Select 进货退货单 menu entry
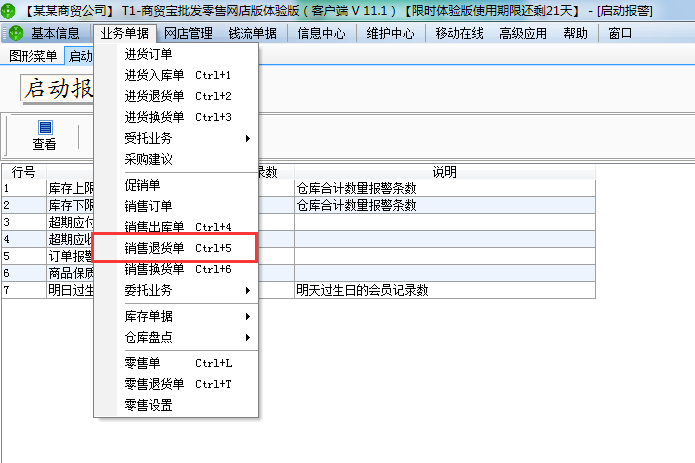The image size is (695, 463). tap(176, 96)
